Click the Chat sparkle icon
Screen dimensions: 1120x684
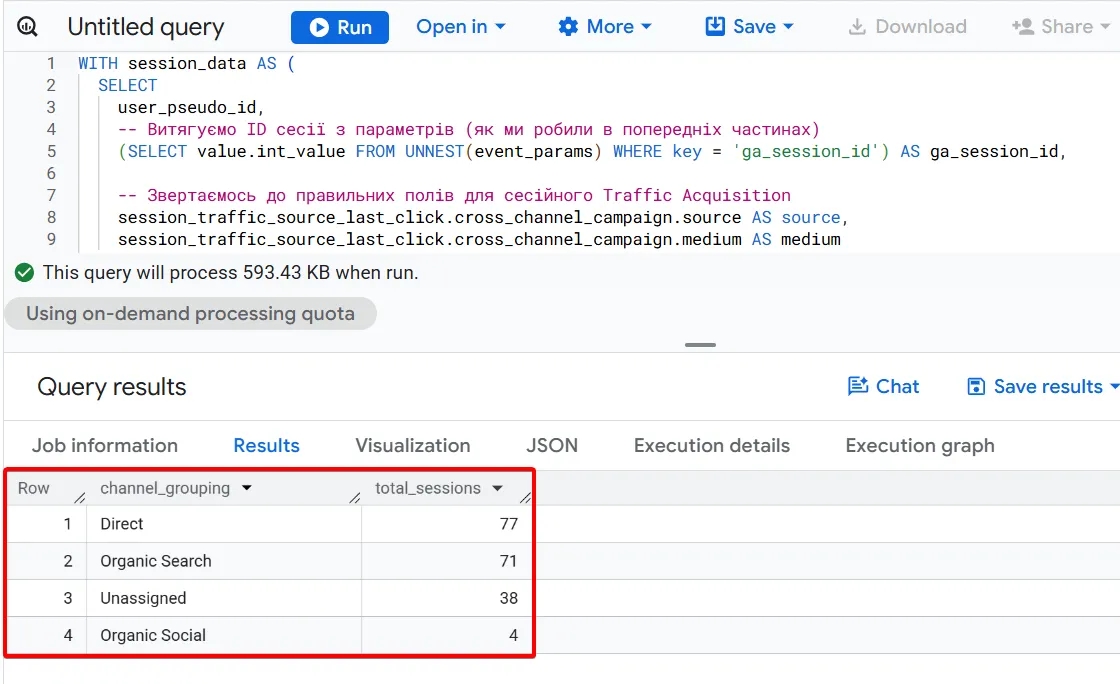coord(858,386)
